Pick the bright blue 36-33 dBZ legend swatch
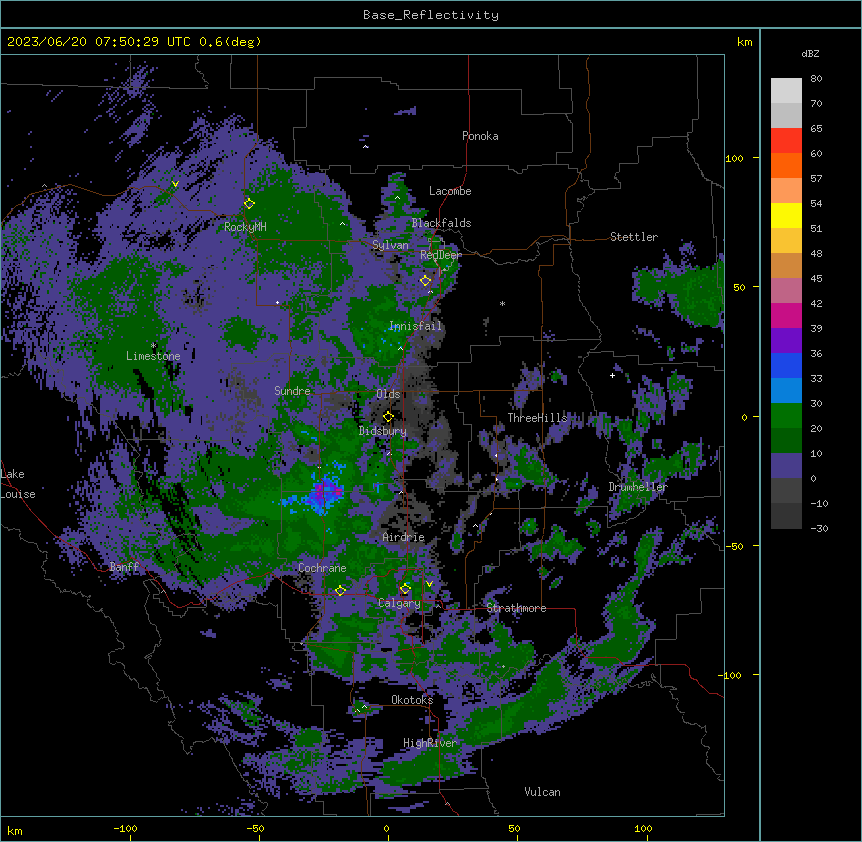862x842 pixels. [786, 365]
